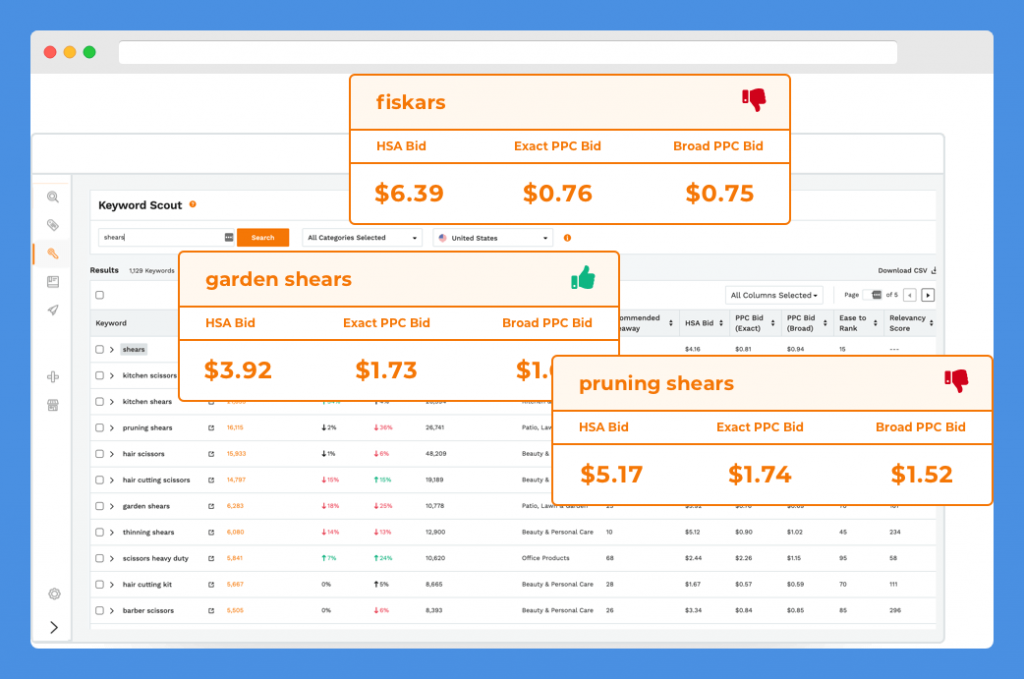Image resolution: width=1024 pixels, height=679 pixels.
Task: Open the All Categories Selected dropdown
Action: (362, 238)
